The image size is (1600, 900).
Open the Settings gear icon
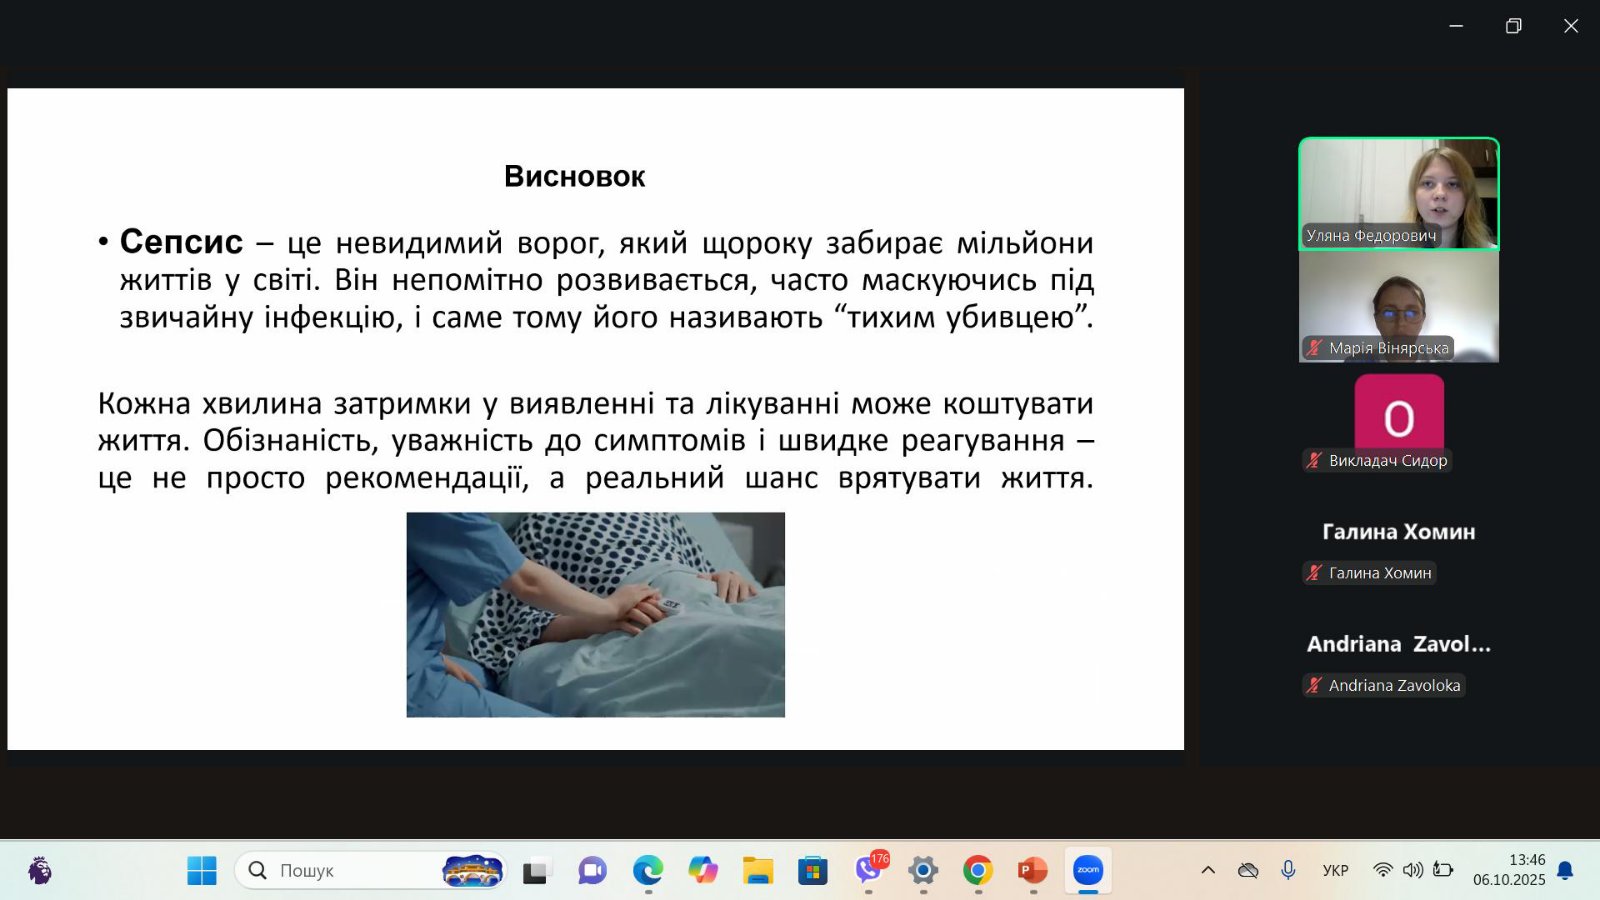click(923, 870)
